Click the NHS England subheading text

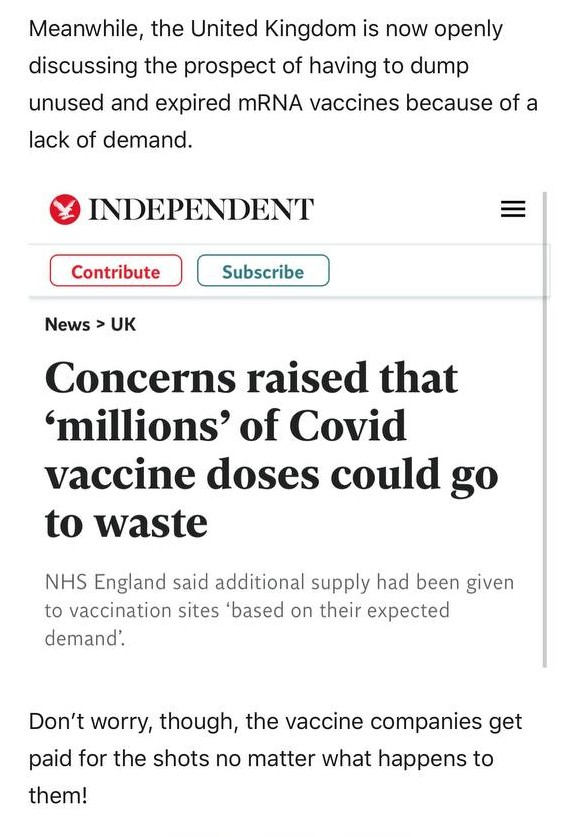pyautogui.click(x=279, y=610)
